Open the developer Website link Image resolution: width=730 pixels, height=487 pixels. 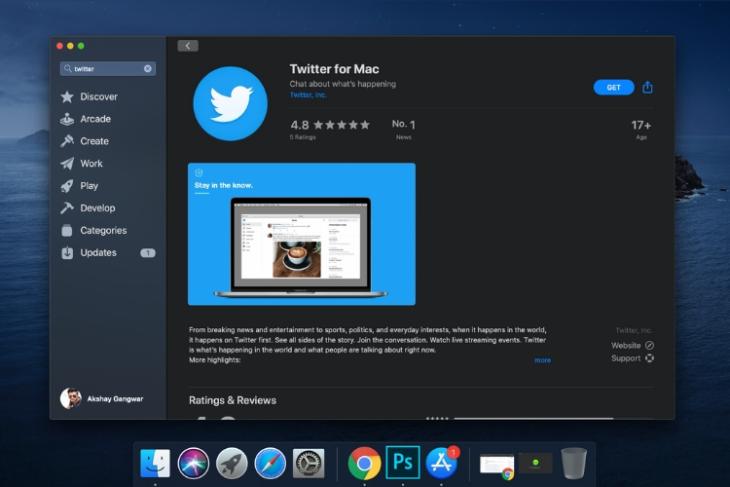point(633,345)
